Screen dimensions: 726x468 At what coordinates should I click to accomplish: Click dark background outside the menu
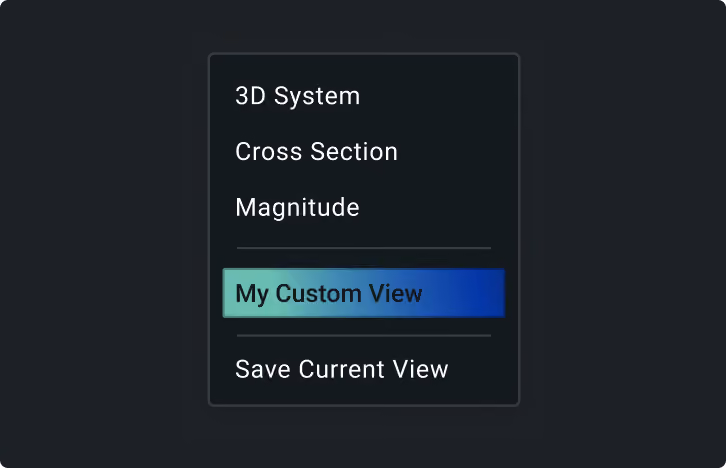102,231
